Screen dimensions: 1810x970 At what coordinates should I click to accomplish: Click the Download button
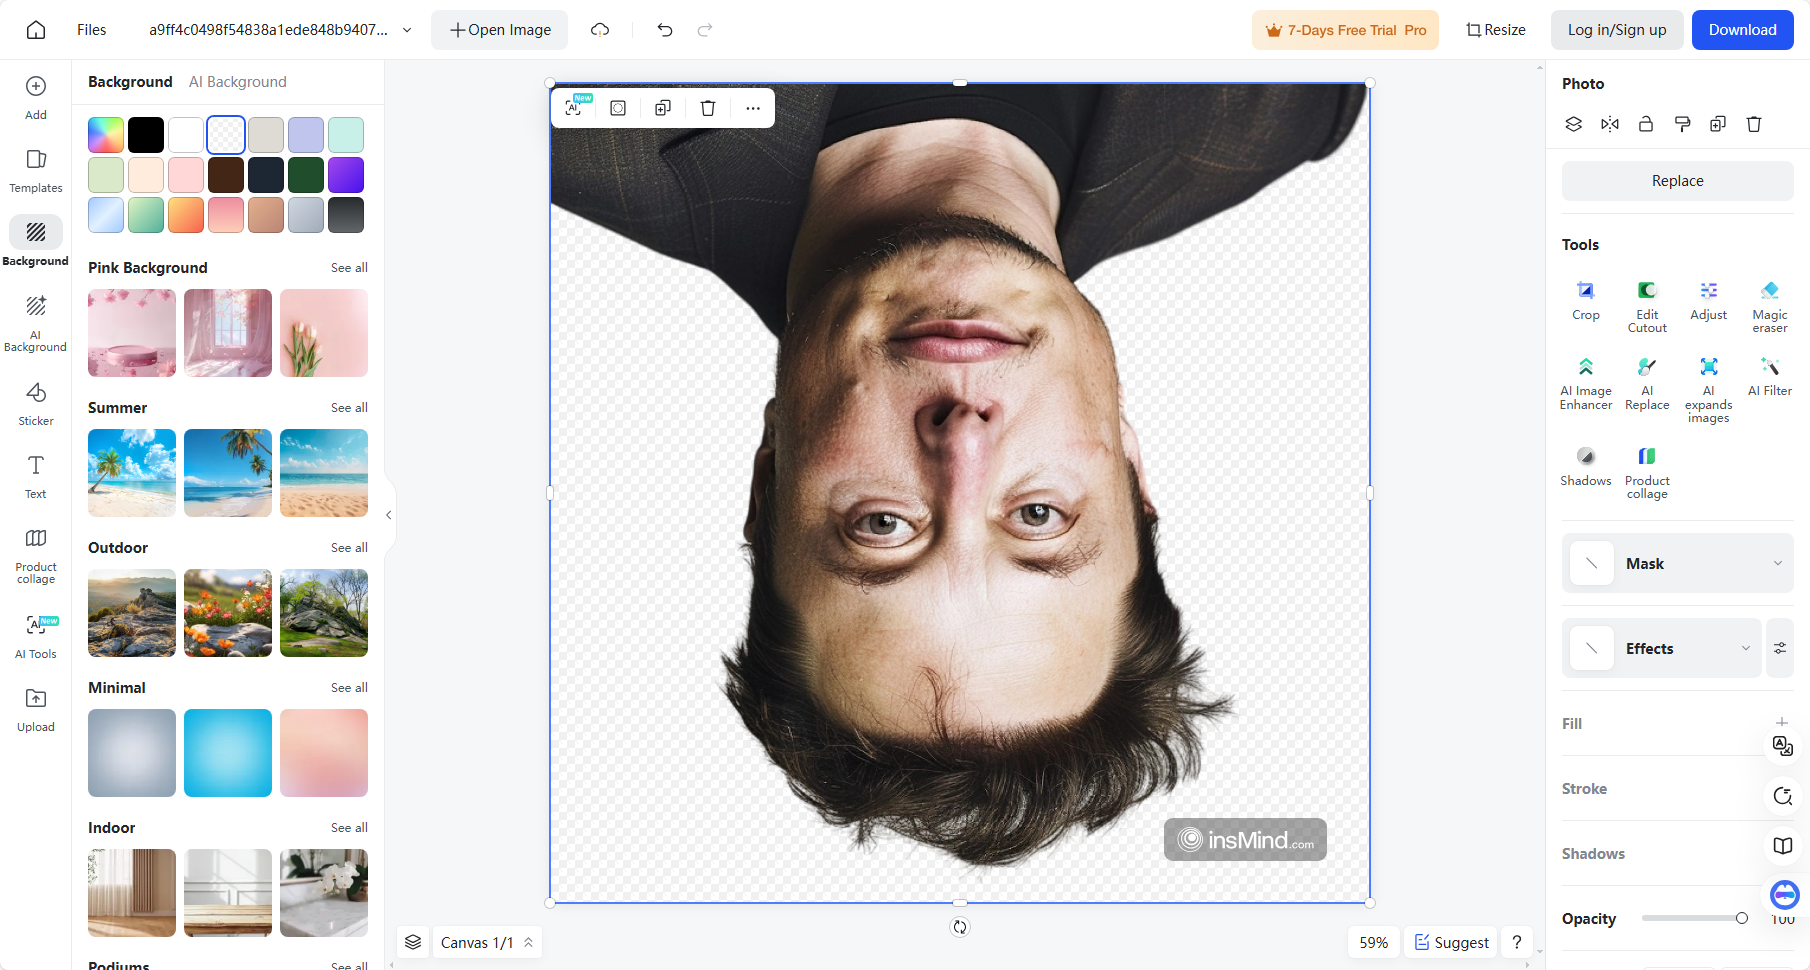point(1742,30)
